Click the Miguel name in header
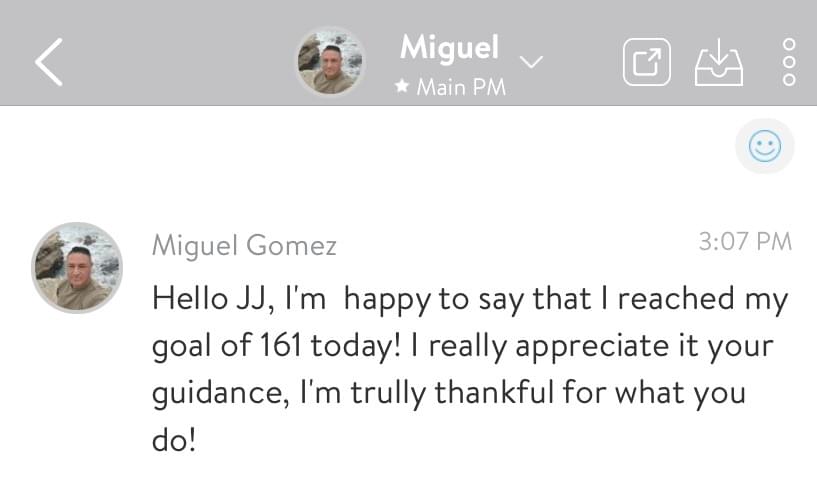 [449, 46]
